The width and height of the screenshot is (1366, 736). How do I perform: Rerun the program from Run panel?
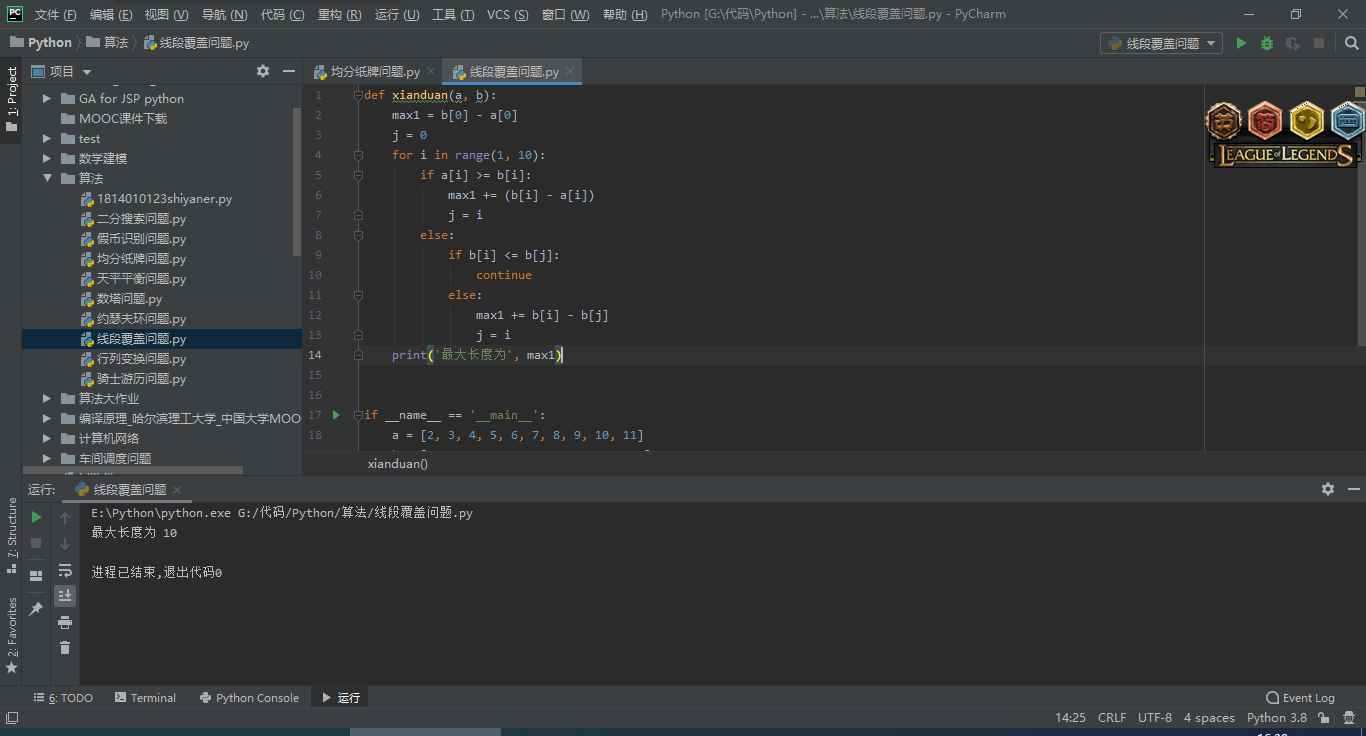coord(36,517)
